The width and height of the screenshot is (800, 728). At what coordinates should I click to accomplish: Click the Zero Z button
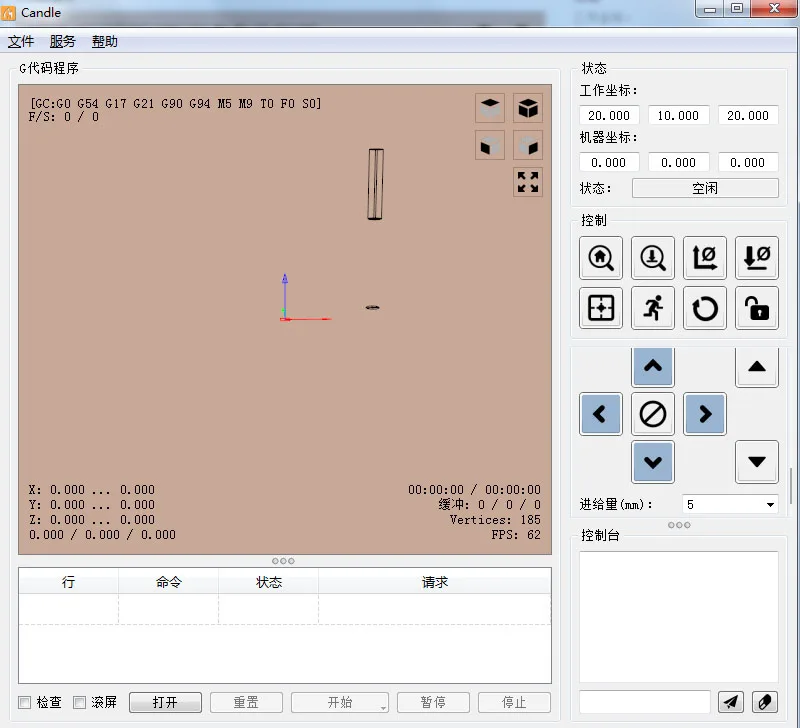[757, 258]
